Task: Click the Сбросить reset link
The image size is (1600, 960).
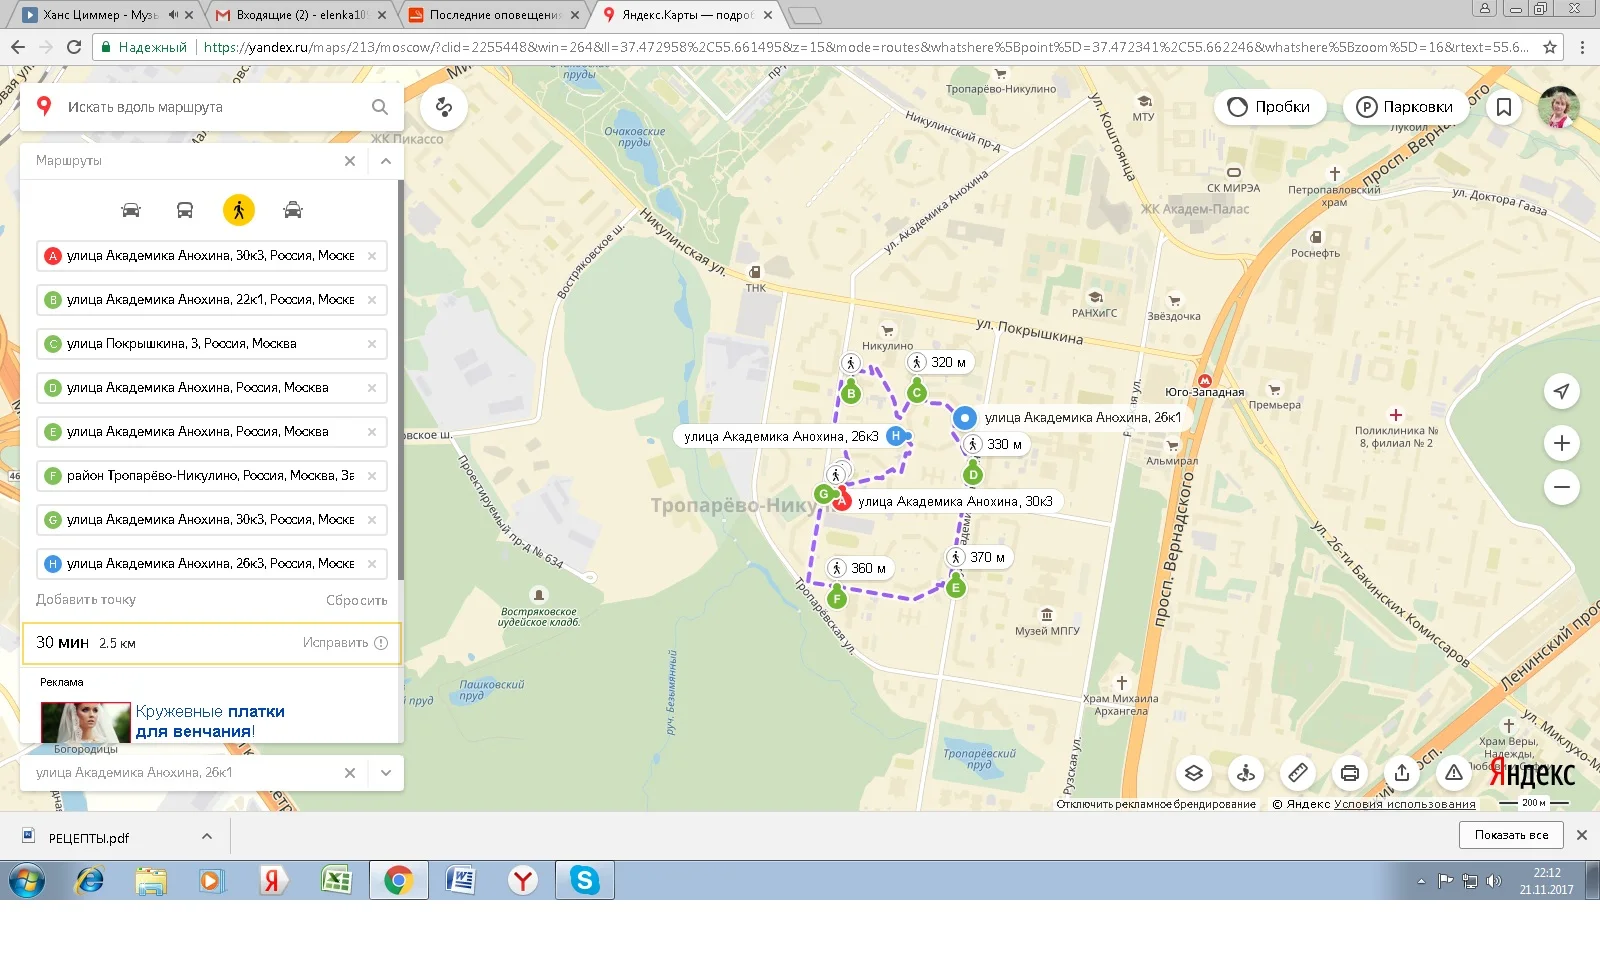Action: pos(356,600)
